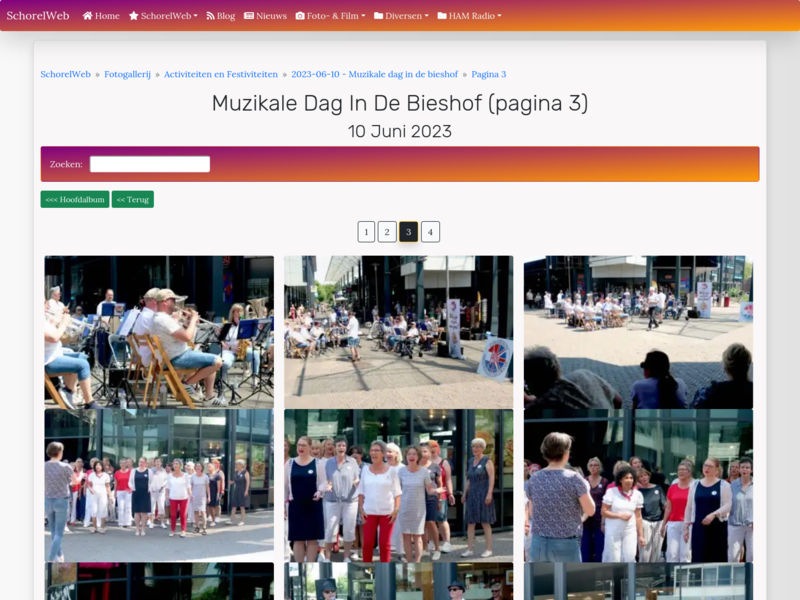The height and width of the screenshot is (600, 800).
Task: Open the HAM Radio menu
Action: point(469,16)
